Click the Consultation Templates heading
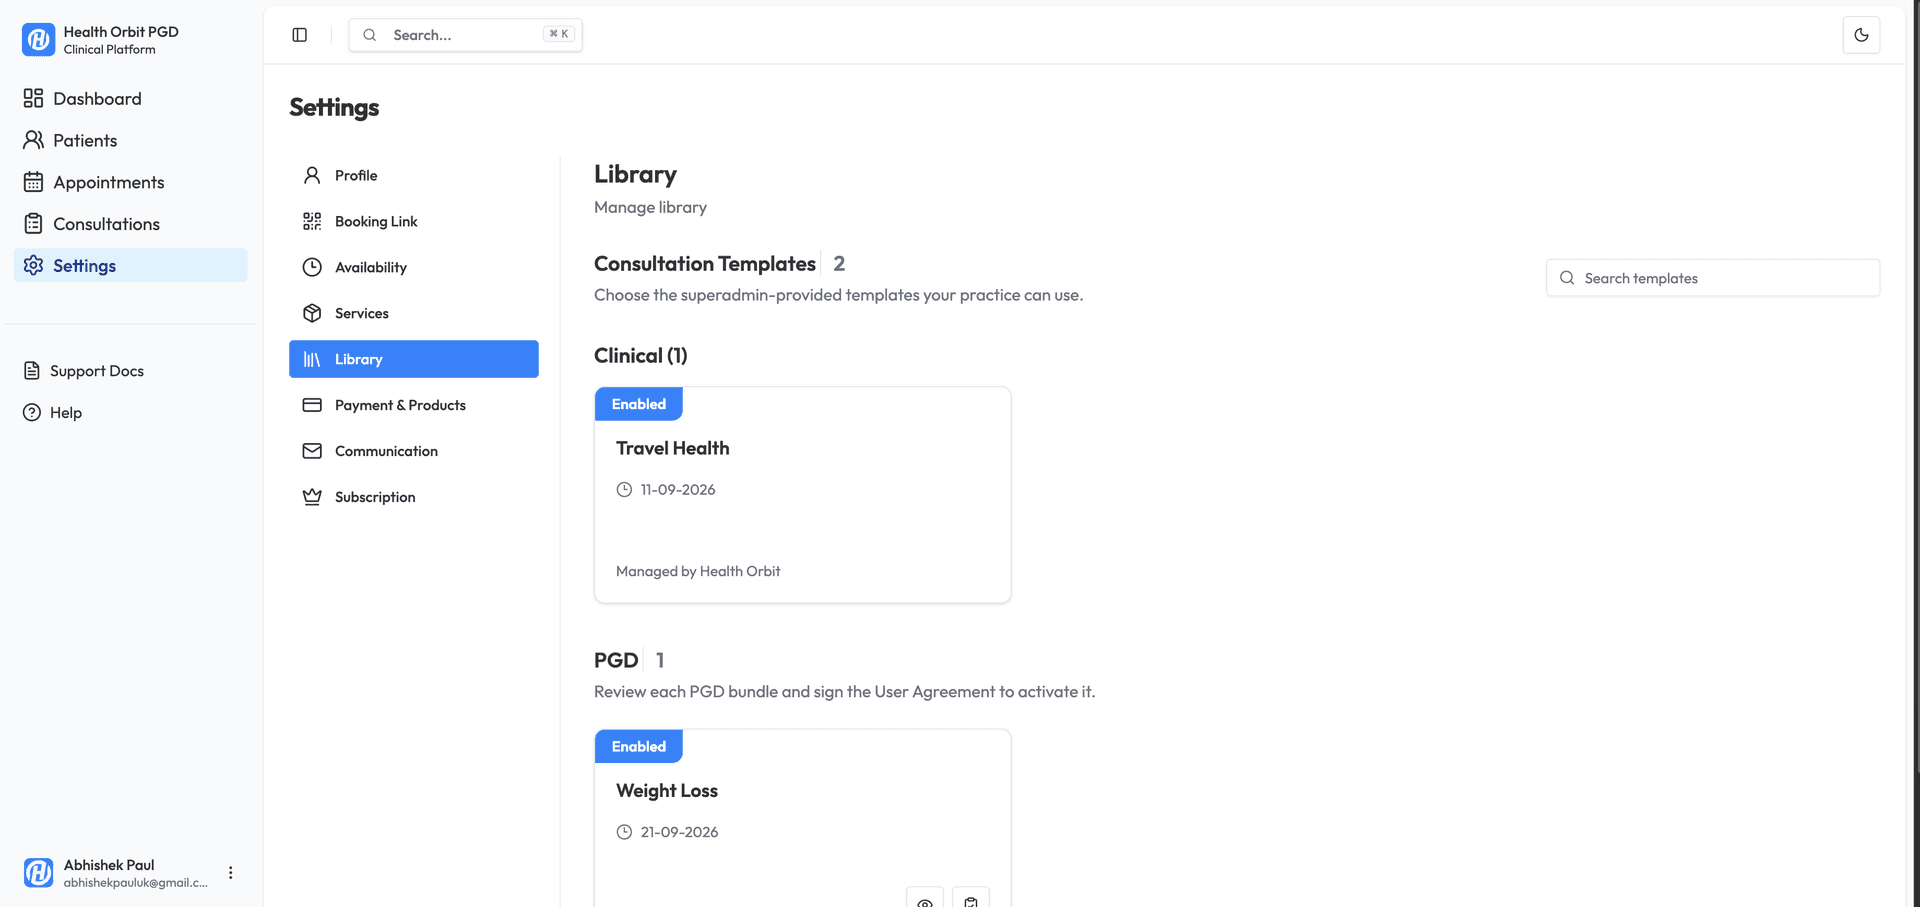 tap(705, 264)
